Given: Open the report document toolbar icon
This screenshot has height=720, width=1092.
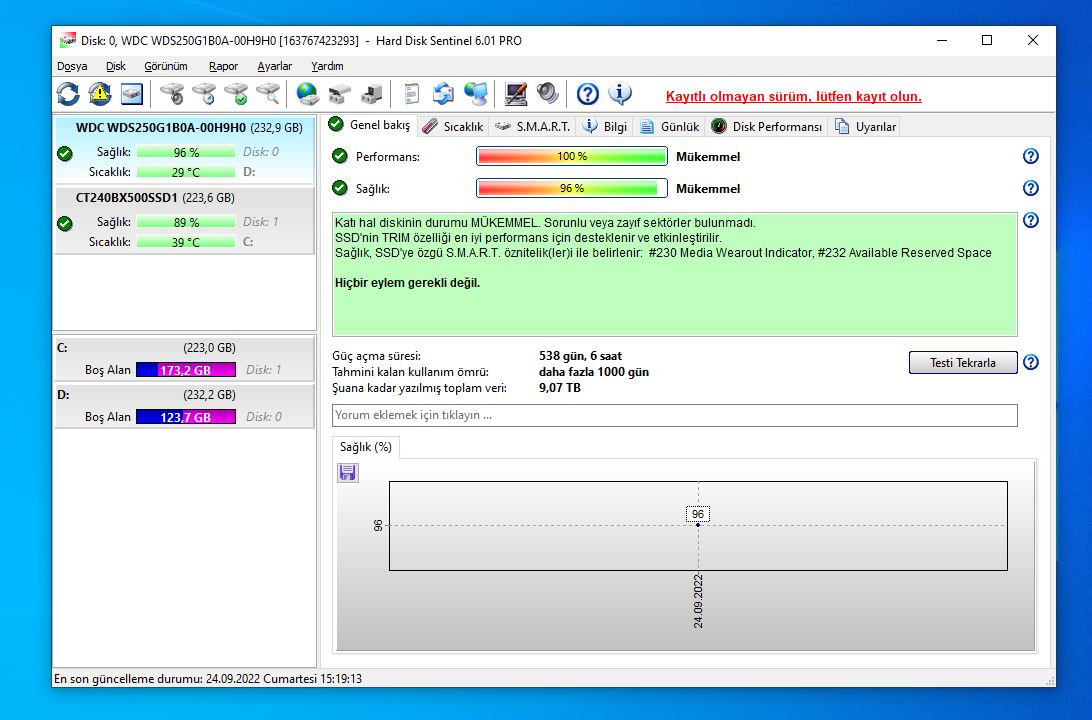Looking at the screenshot, I should click(x=412, y=94).
